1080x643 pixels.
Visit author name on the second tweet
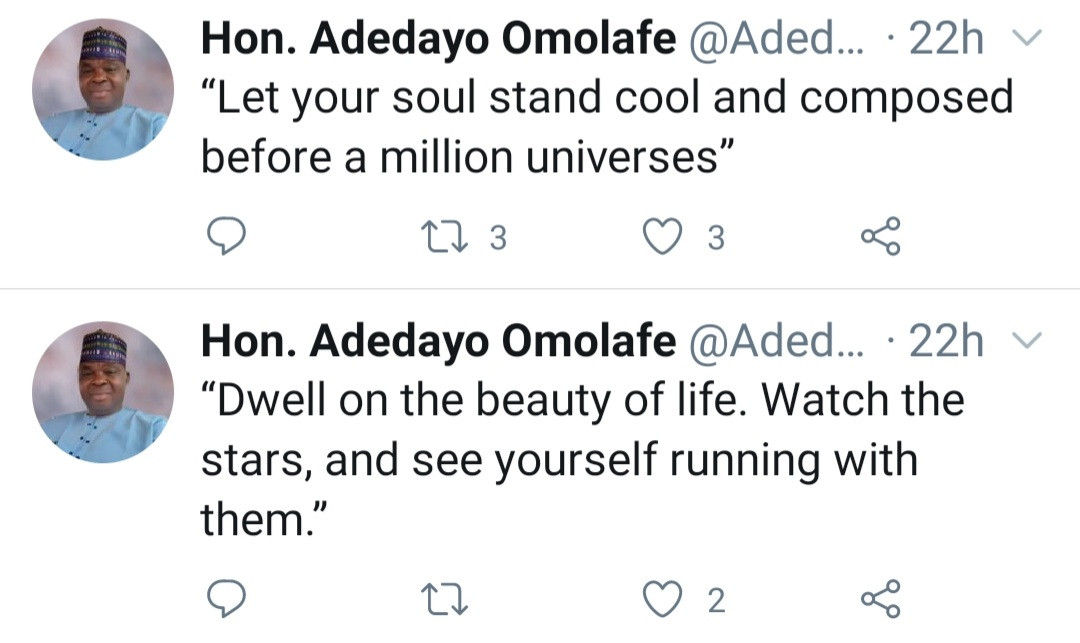438,342
